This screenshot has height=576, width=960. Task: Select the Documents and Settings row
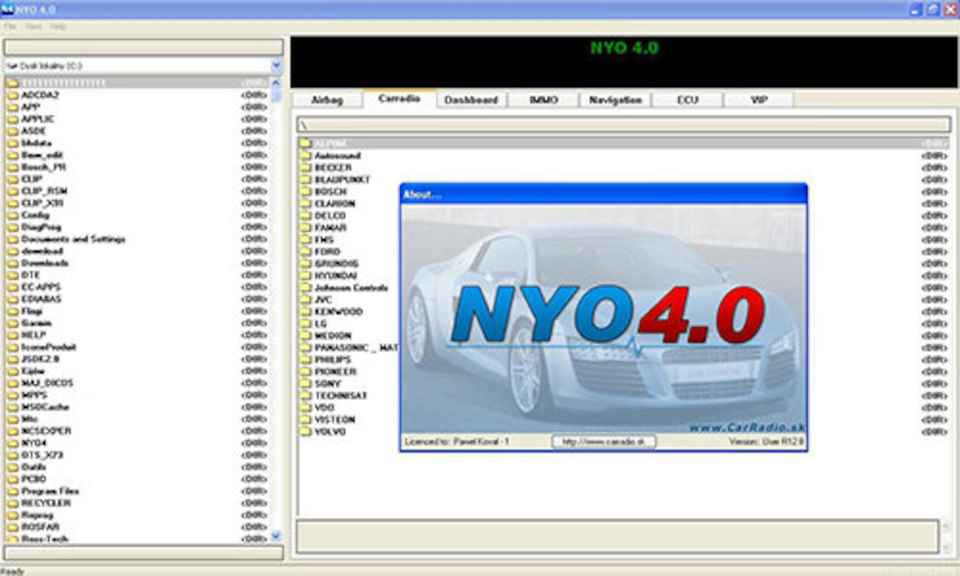tap(137, 239)
